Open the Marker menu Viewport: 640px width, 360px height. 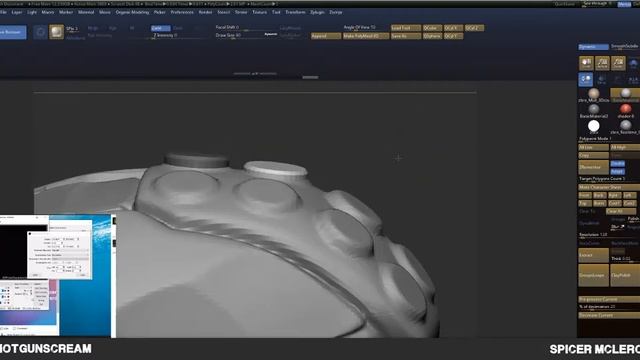66,12
